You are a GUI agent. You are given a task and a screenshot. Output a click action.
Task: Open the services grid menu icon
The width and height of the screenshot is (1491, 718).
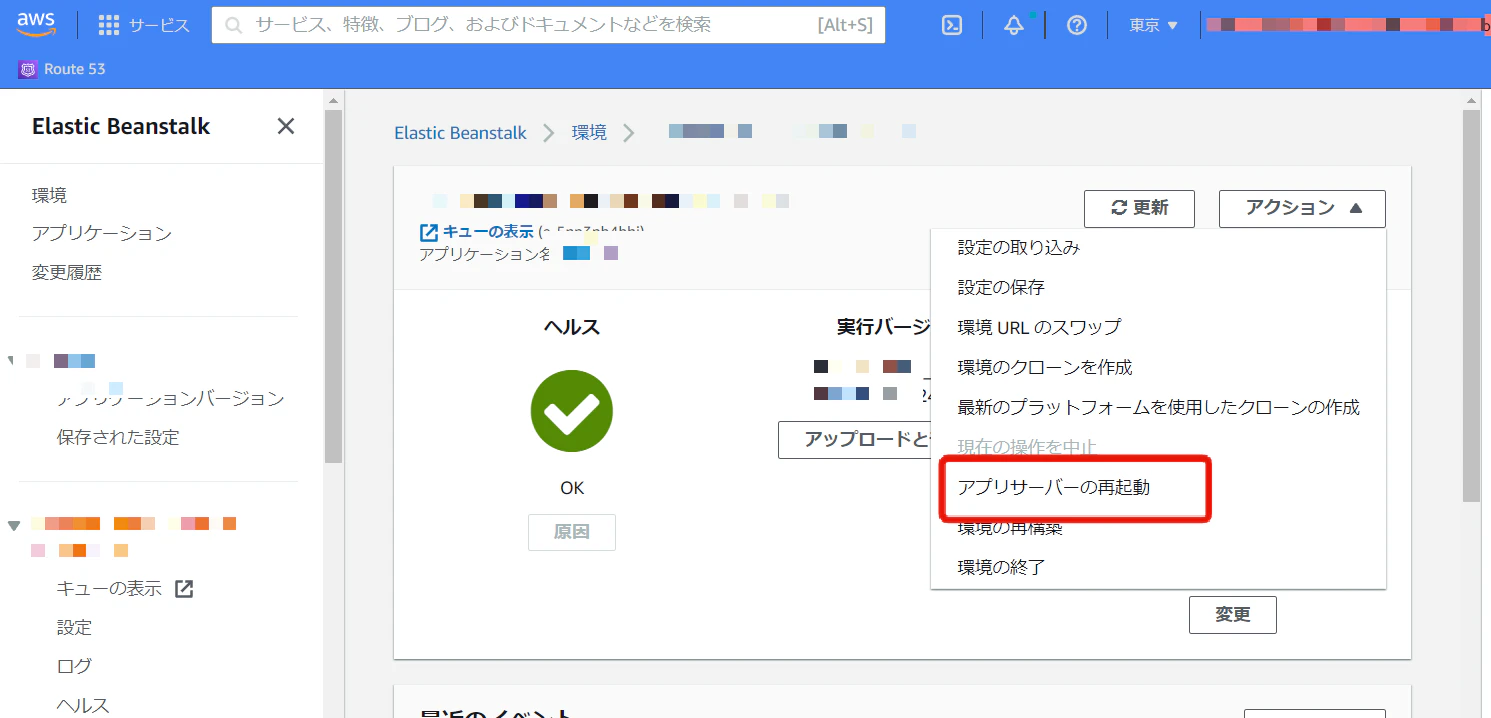(109, 25)
